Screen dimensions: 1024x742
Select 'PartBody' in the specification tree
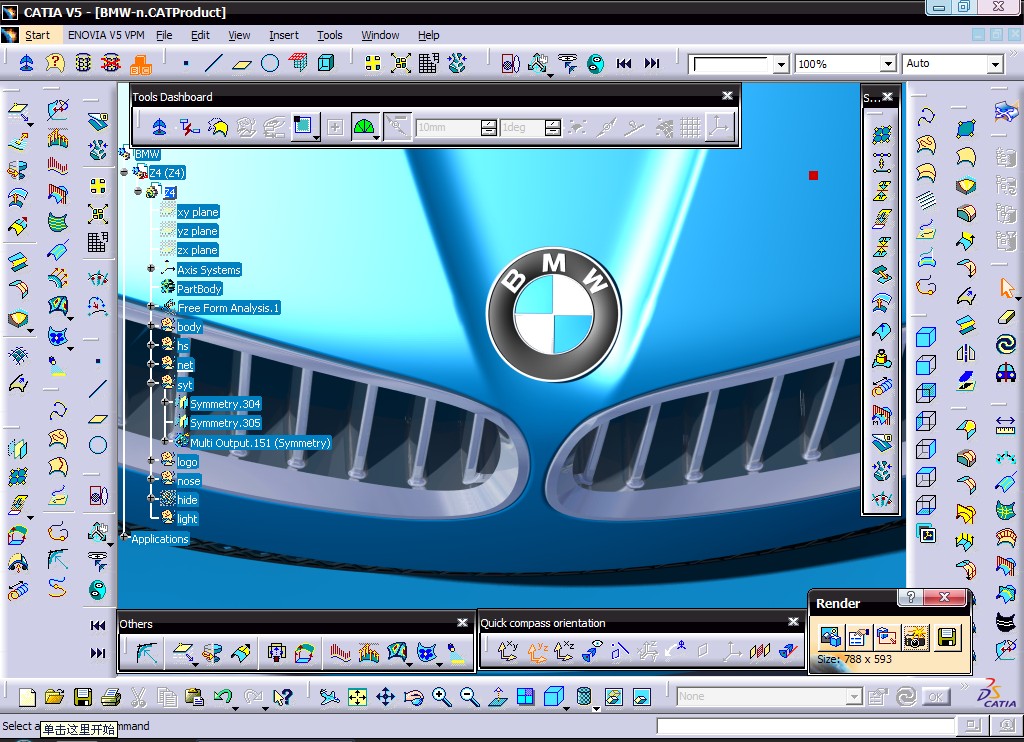(x=199, y=289)
